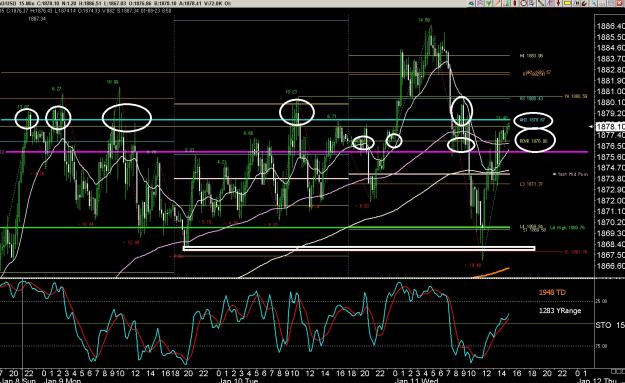Select the diagonal line drawing tool

(541, 3)
